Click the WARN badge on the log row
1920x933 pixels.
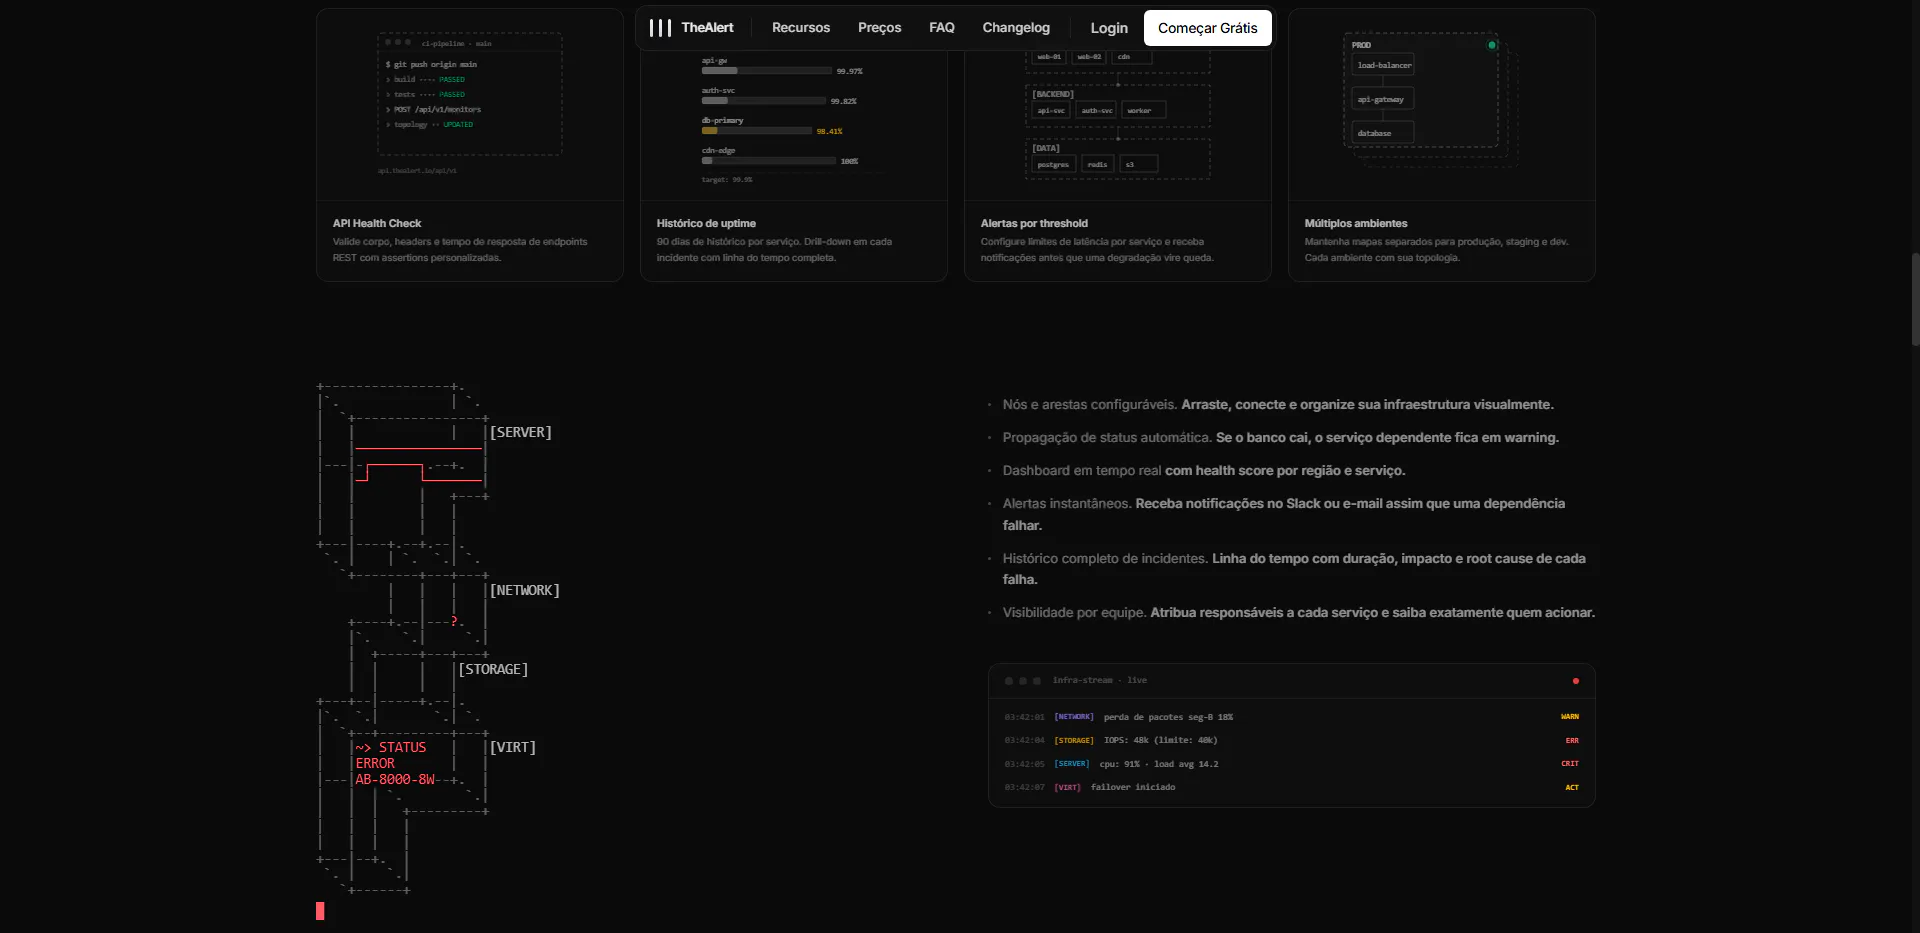point(1570,717)
